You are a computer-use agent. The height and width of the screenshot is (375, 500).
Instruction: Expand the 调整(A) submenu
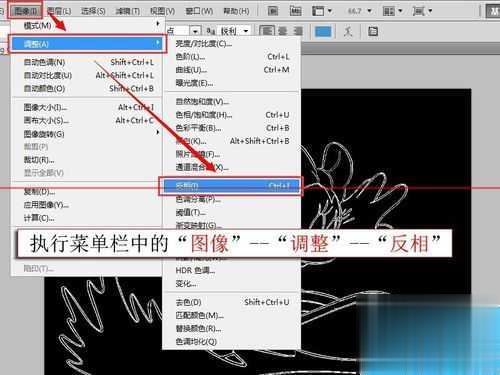click(87, 44)
